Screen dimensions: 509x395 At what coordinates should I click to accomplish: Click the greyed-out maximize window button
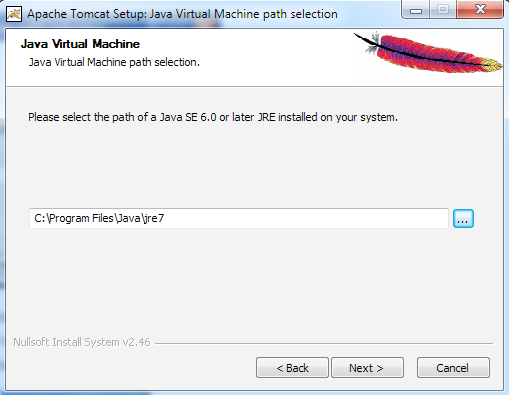443,10
